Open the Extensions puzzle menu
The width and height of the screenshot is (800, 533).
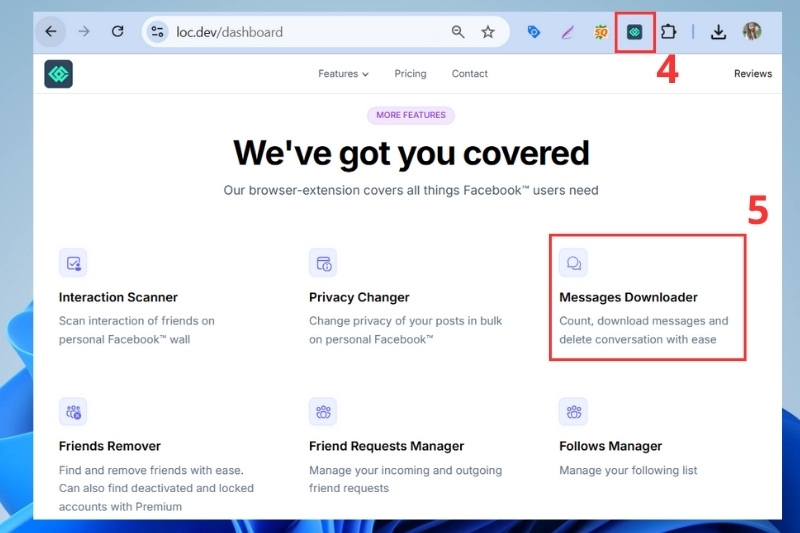click(x=668, y=32)
